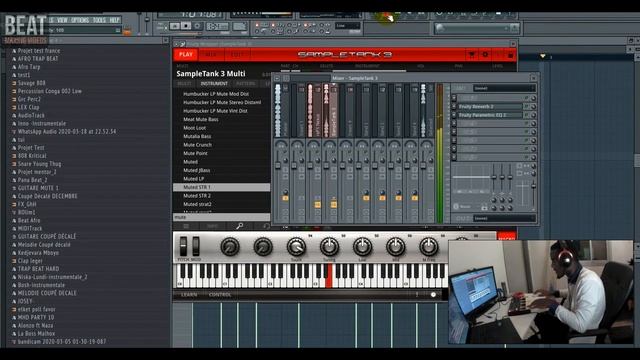This screenshot has width=640, height=360.
Task: Open SampleTank shopping cart icon
Action: [472, 54]
